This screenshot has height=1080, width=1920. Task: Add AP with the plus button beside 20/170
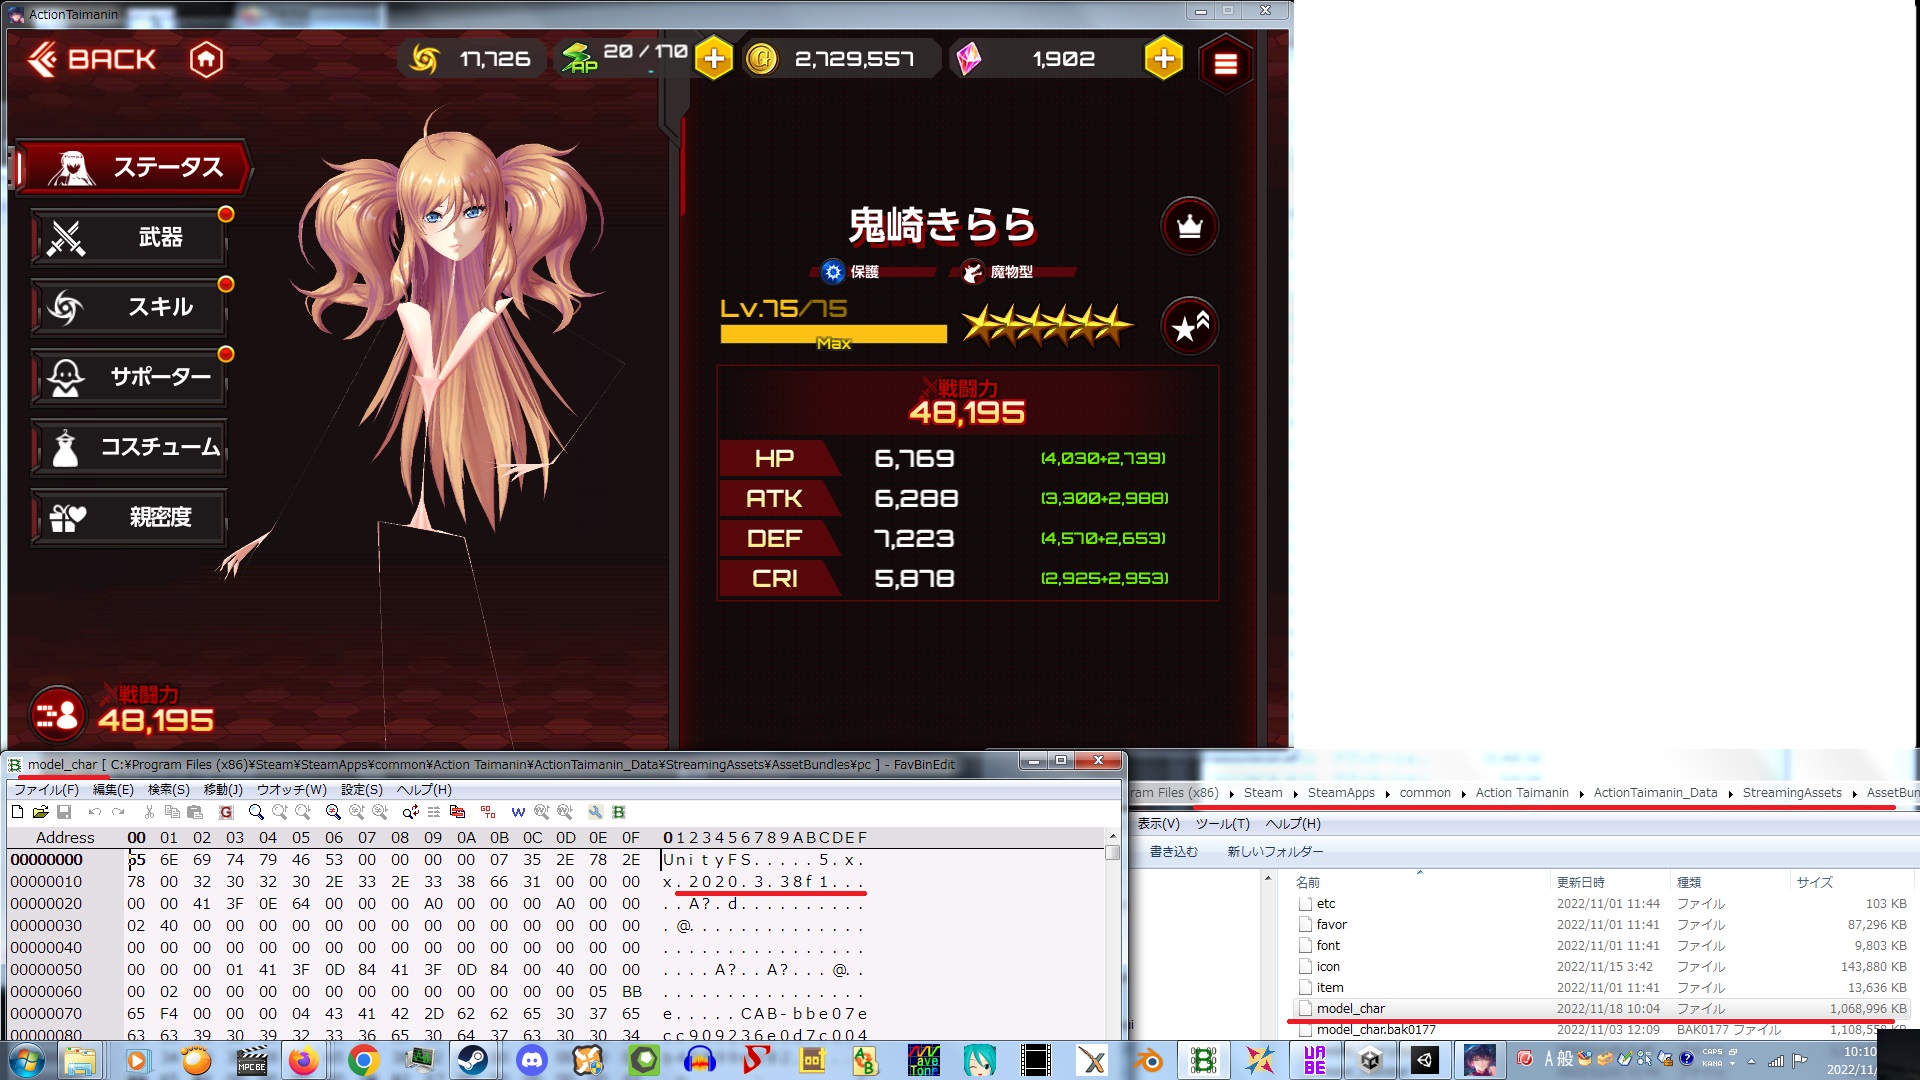[713, 59]
